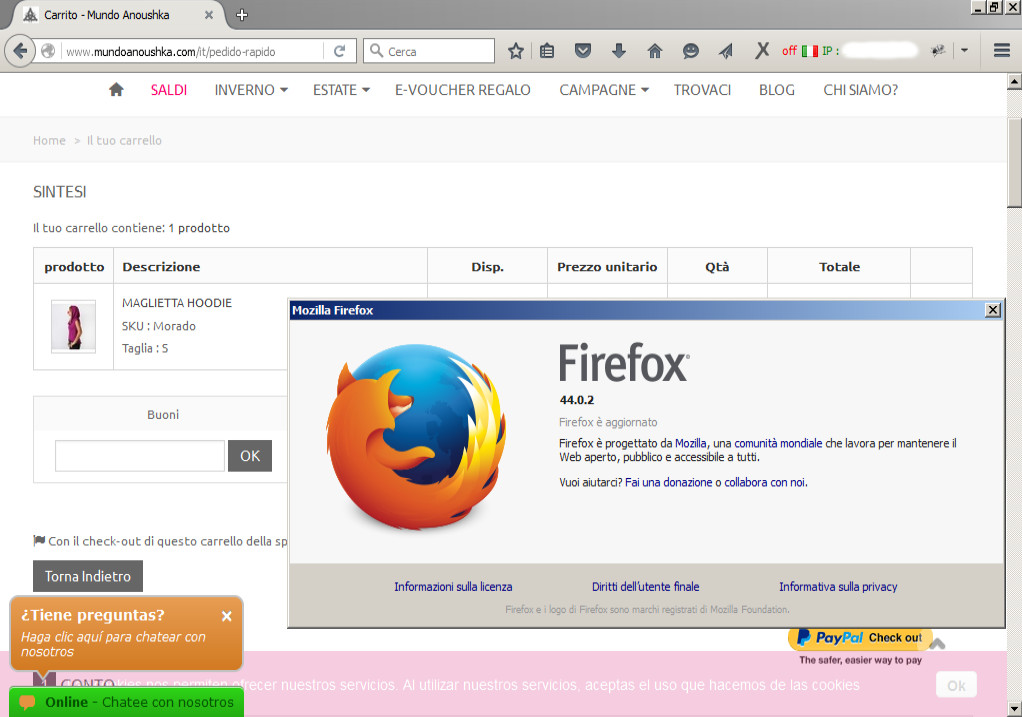Click the site home icon in navigation
The height and width of the screenshot is (717, 1022).
pyautogui.click(x=116, y=89)
